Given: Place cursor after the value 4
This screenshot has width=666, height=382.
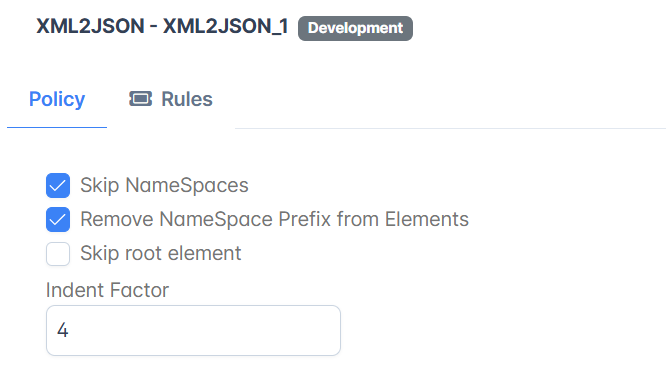Looking at the screenshot, I should pos(69,330).
